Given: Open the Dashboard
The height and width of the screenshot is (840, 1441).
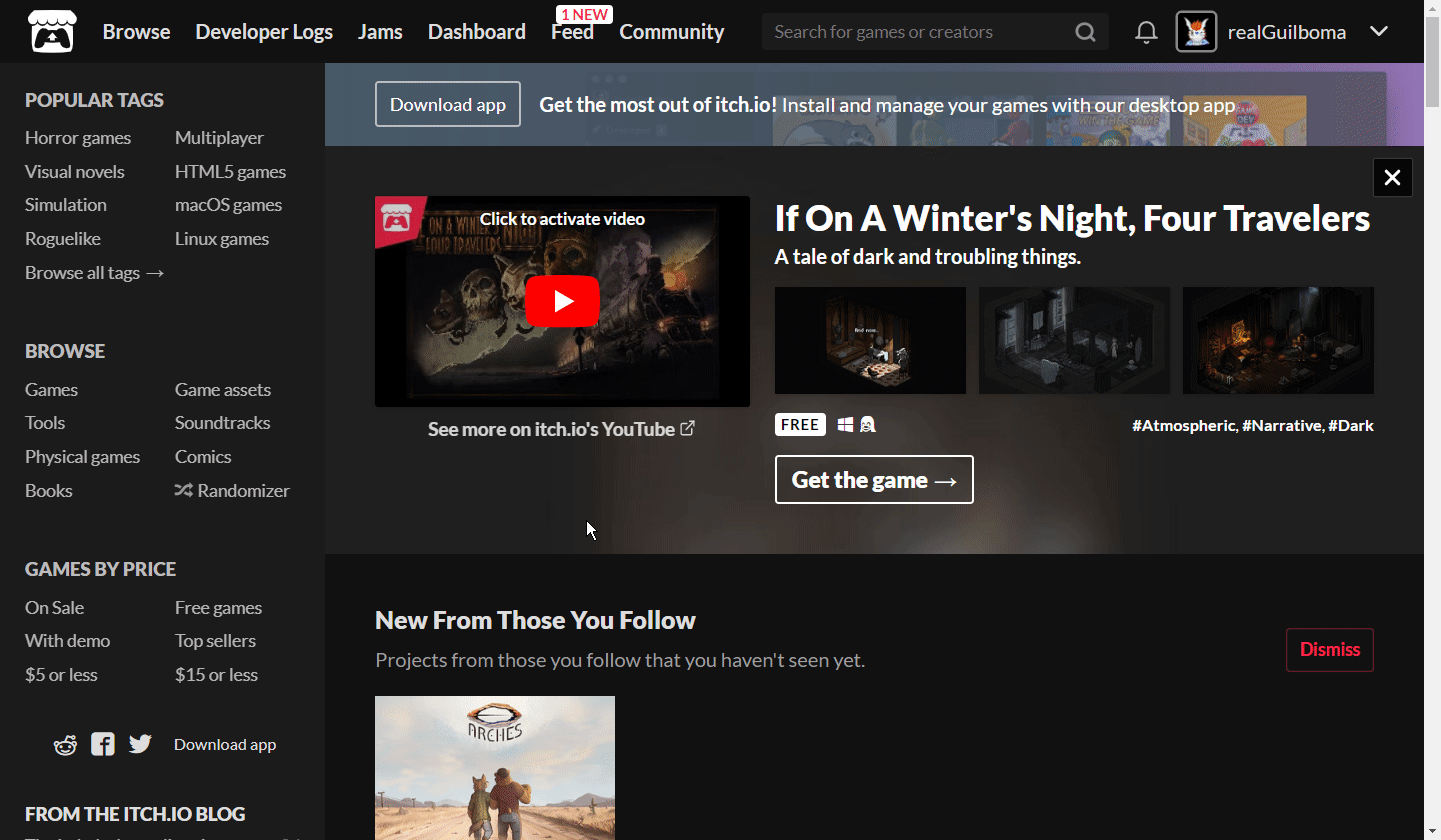Looking at the screenshot, I should pyautogui.click(x=477, y=32).
